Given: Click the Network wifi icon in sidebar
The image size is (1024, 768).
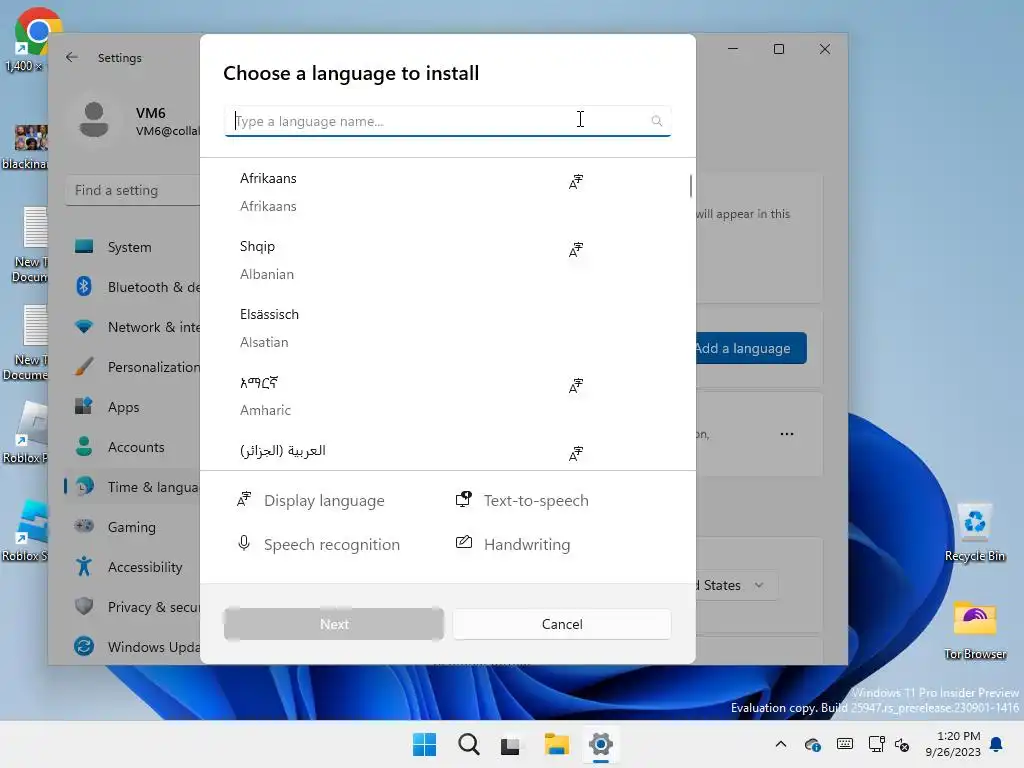Looking at the screenshot, I should [x=84, y=326].
